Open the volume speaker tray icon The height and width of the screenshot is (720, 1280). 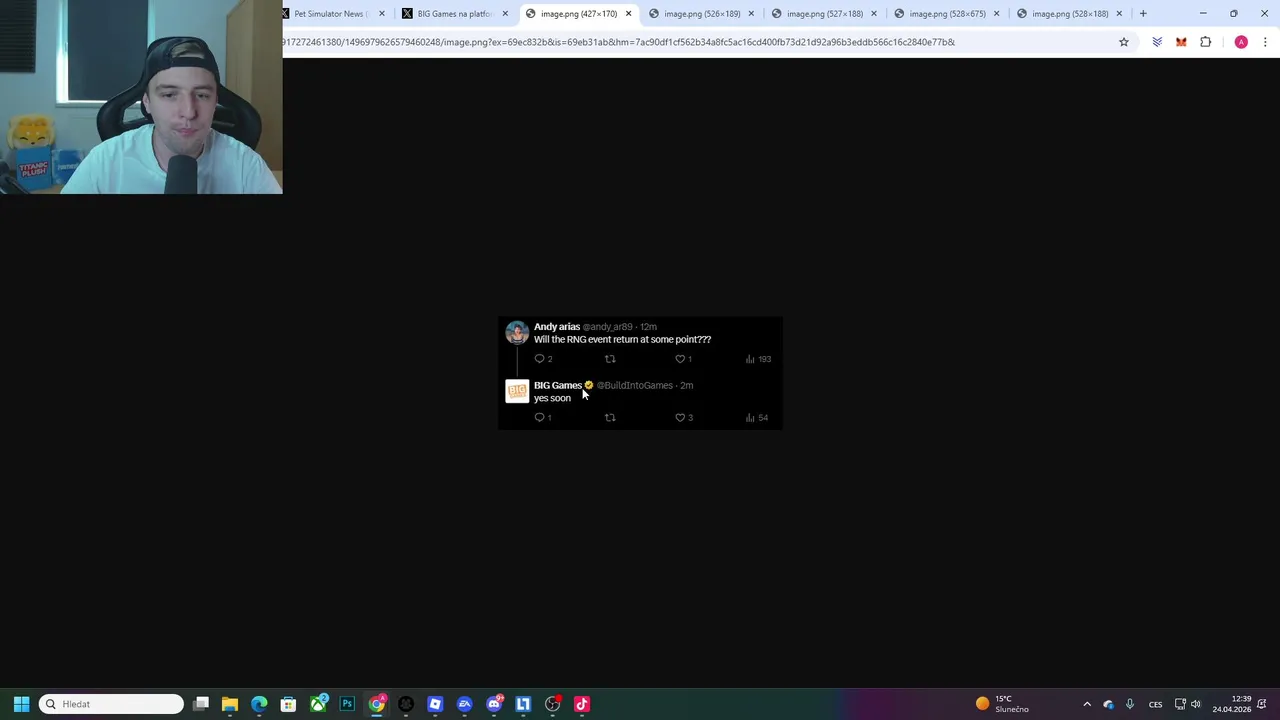pos(1196,704)
